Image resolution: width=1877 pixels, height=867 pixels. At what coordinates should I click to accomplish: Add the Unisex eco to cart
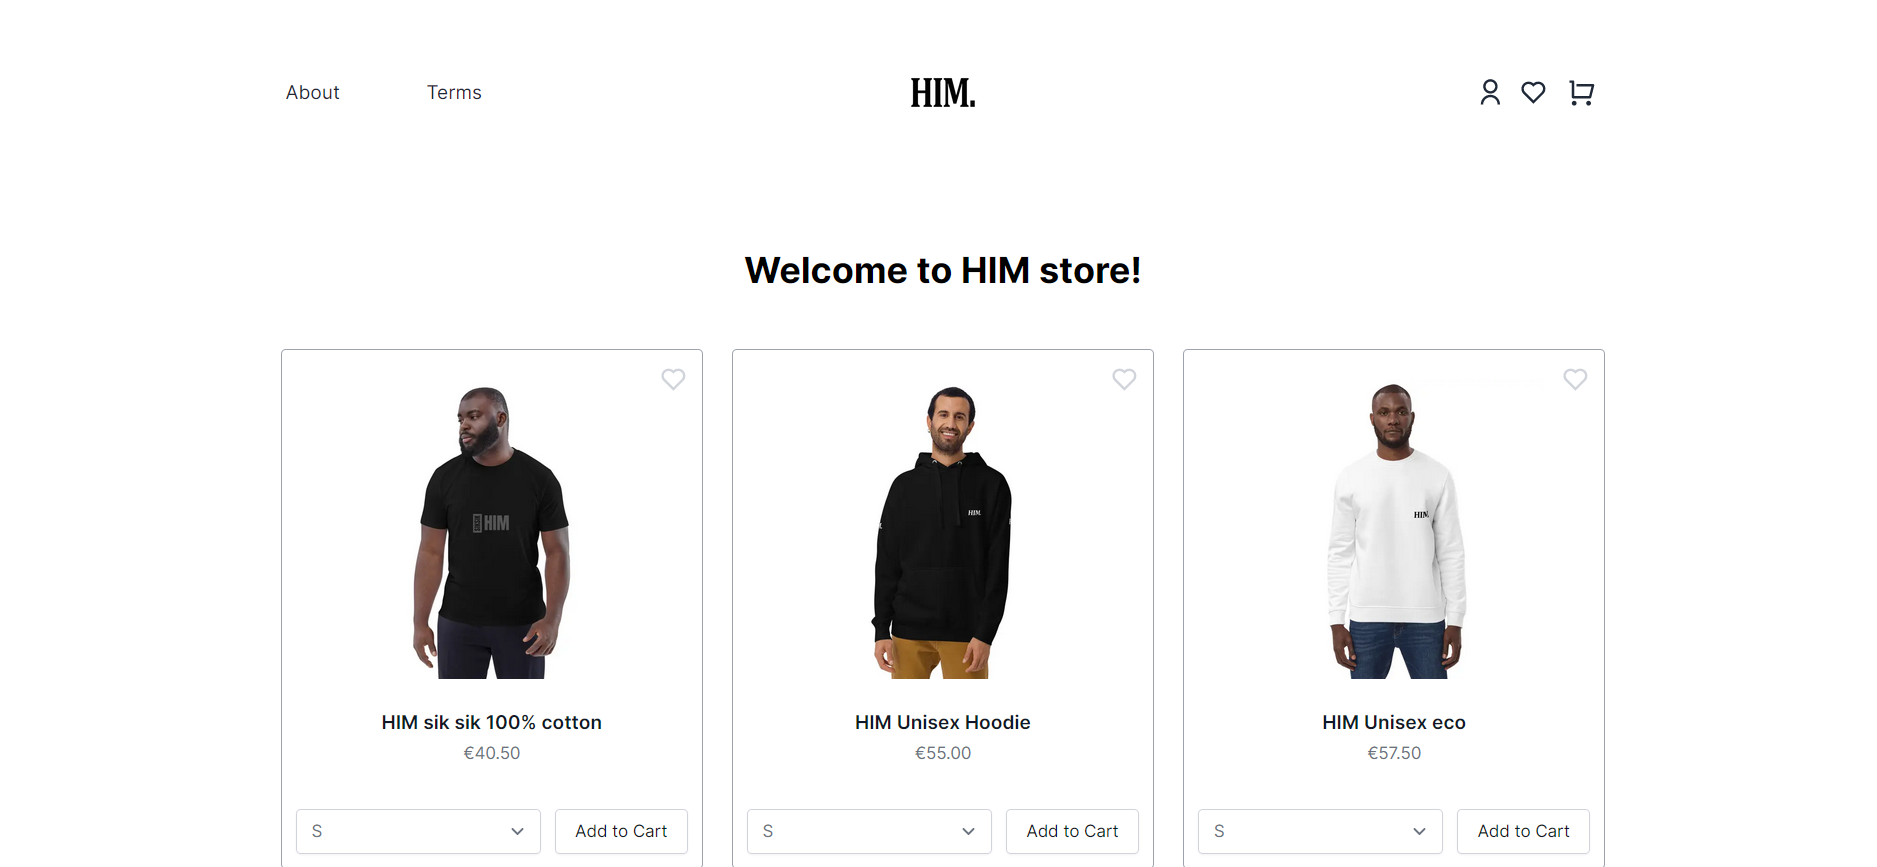(x=1523, y=831)
